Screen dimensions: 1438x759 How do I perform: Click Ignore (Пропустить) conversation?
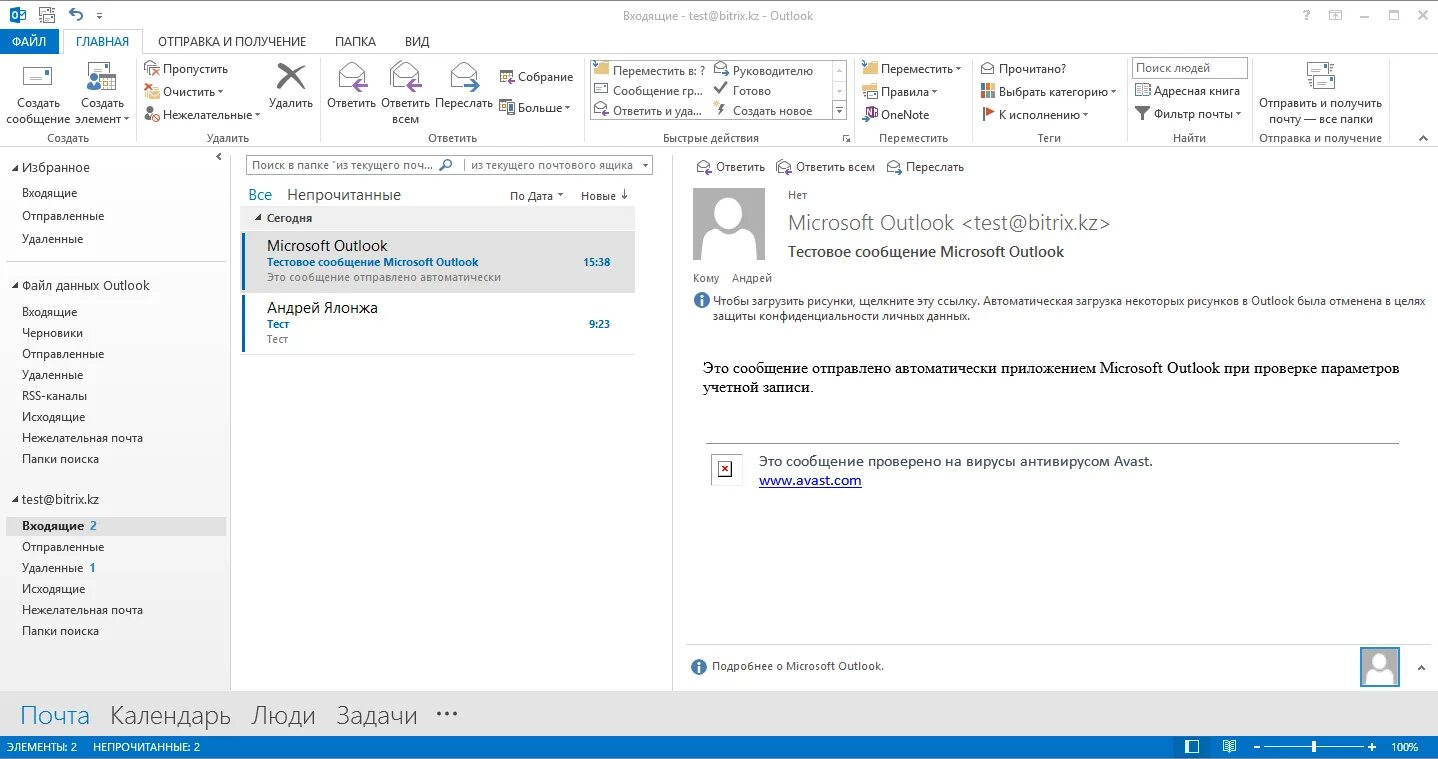point(186,69)
